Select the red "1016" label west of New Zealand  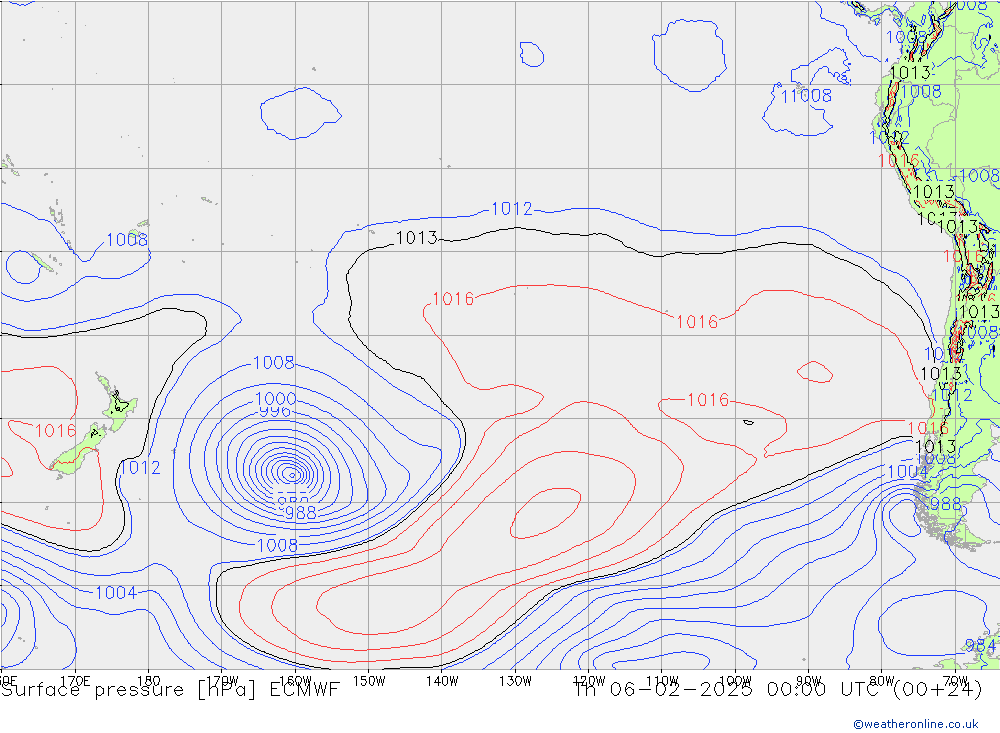pyautogui.click(x=55, y=431)
